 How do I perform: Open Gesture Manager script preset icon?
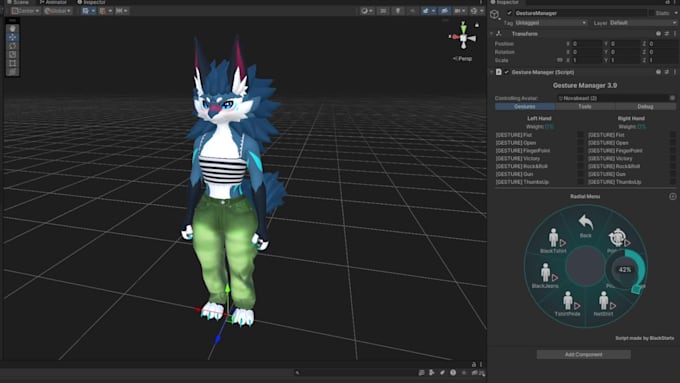[667, 72]
